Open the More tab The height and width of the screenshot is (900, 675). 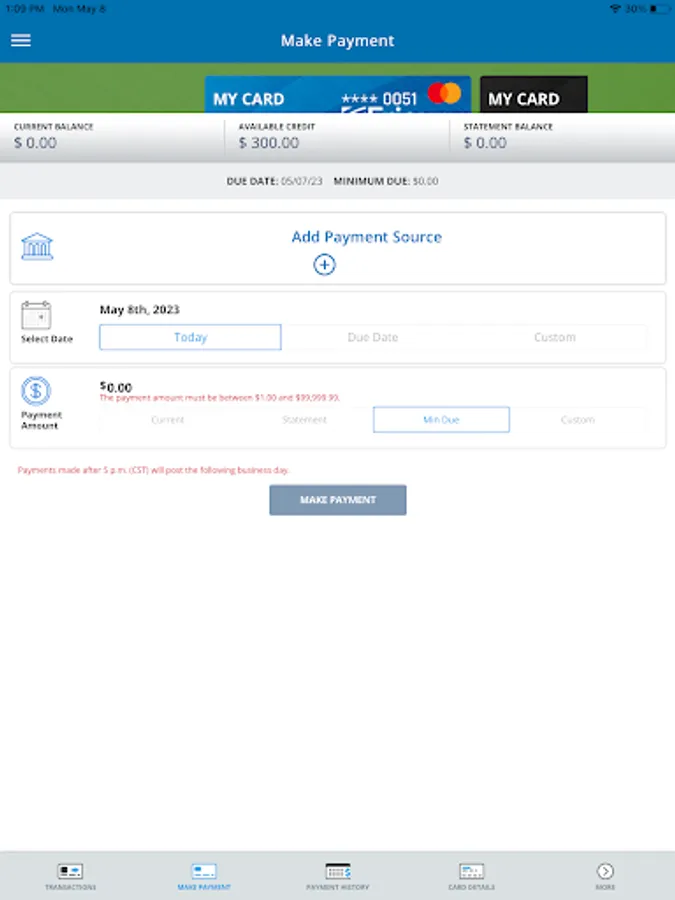point(605,876)
